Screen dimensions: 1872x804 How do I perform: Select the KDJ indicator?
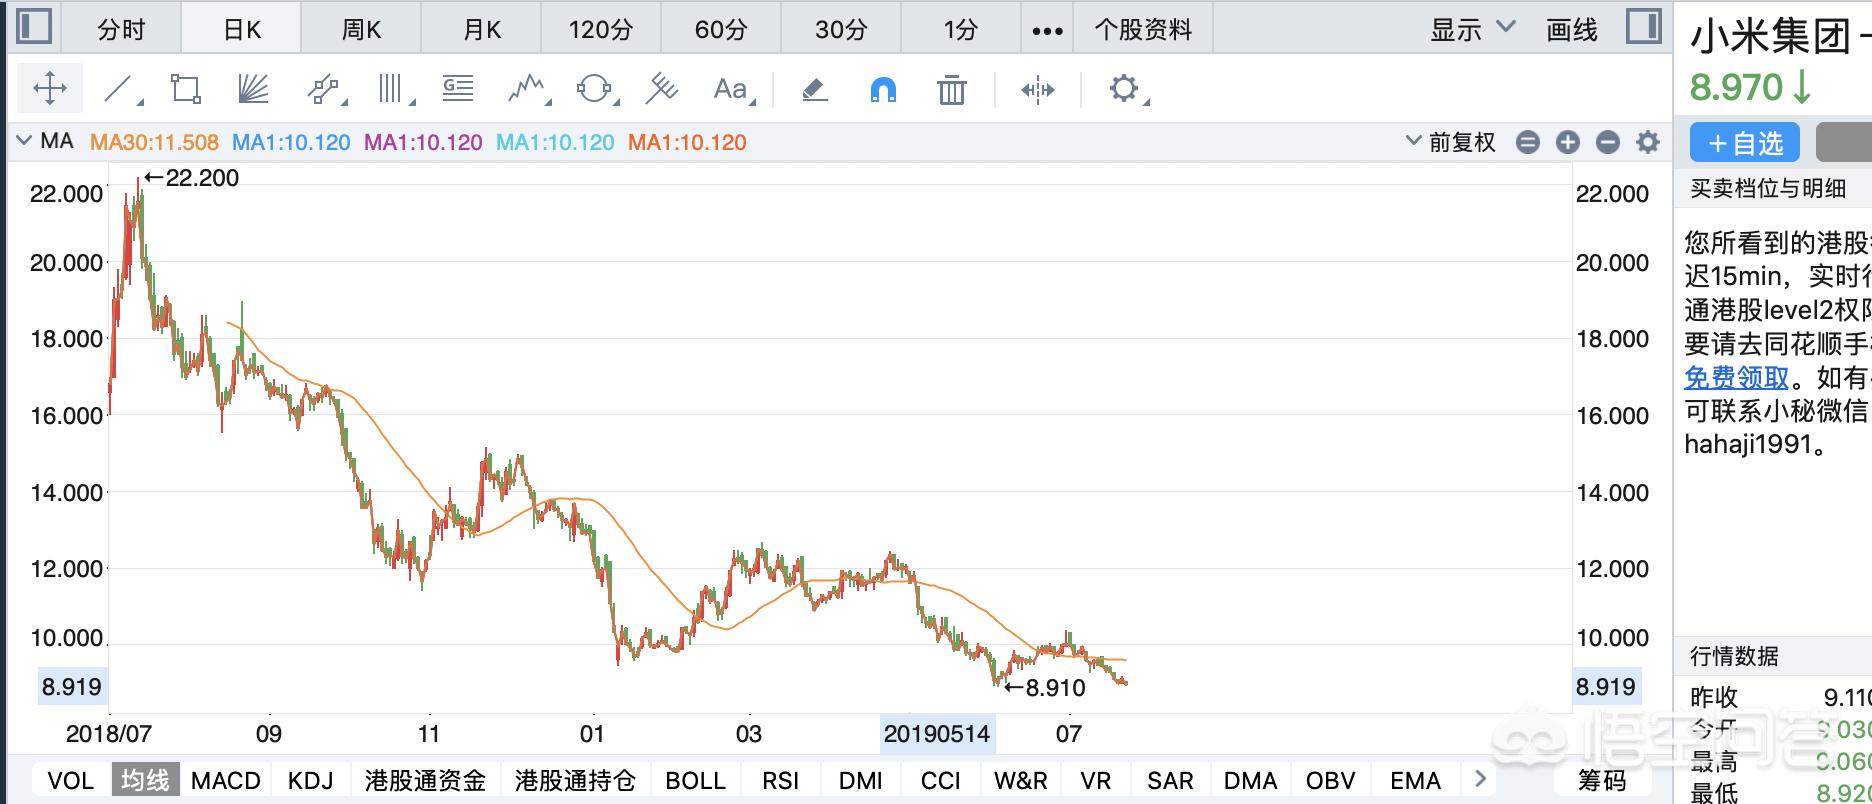(310, 780)
